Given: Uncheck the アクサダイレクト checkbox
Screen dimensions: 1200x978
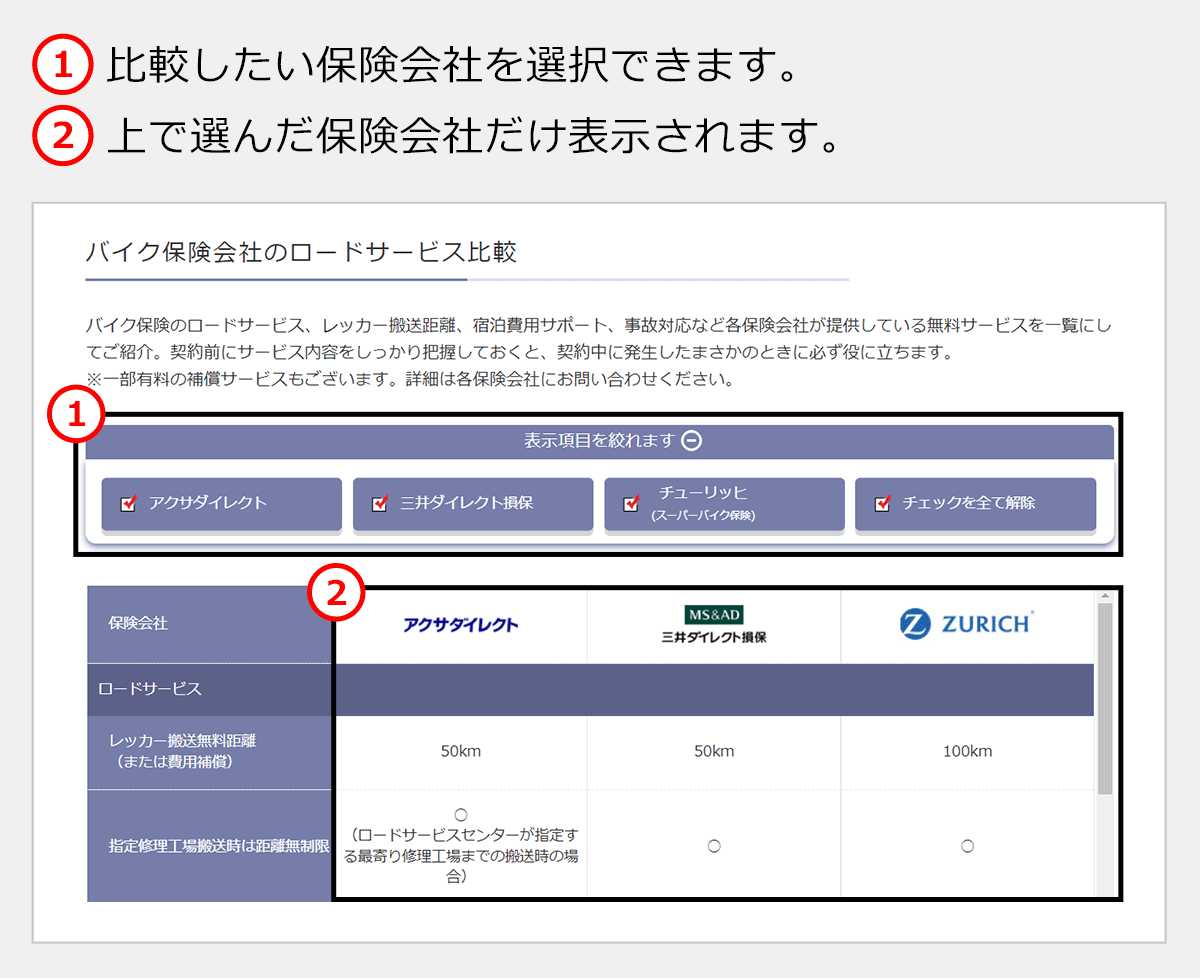Looking at the screenshot, I should [x=128, y=504].
